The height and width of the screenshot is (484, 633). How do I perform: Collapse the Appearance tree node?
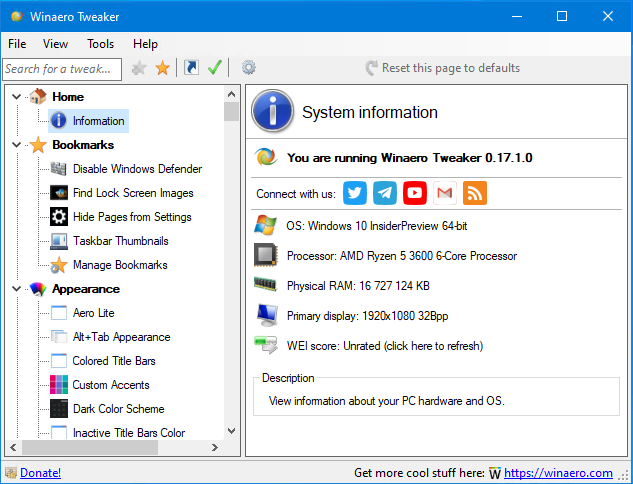(x=17, y=289)
